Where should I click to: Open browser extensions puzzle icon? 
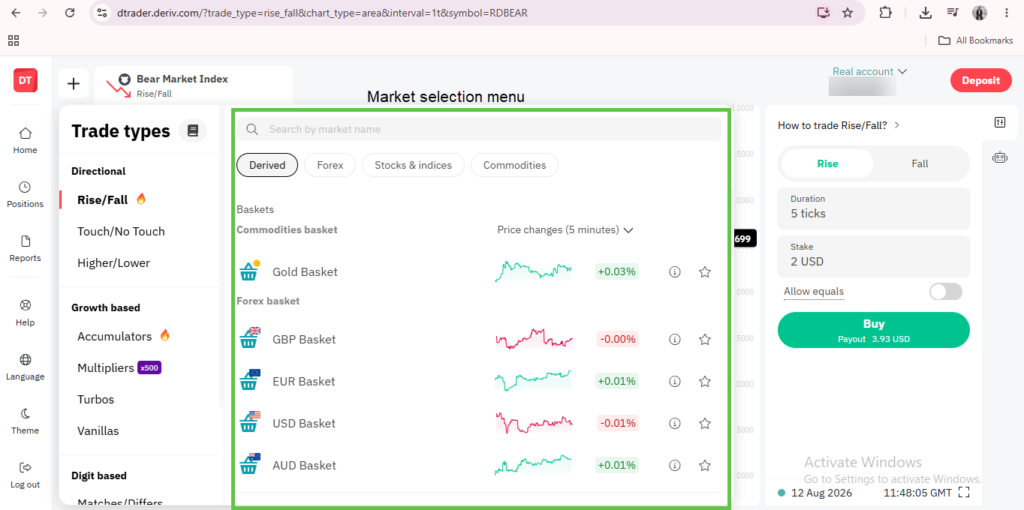point(885,12)
